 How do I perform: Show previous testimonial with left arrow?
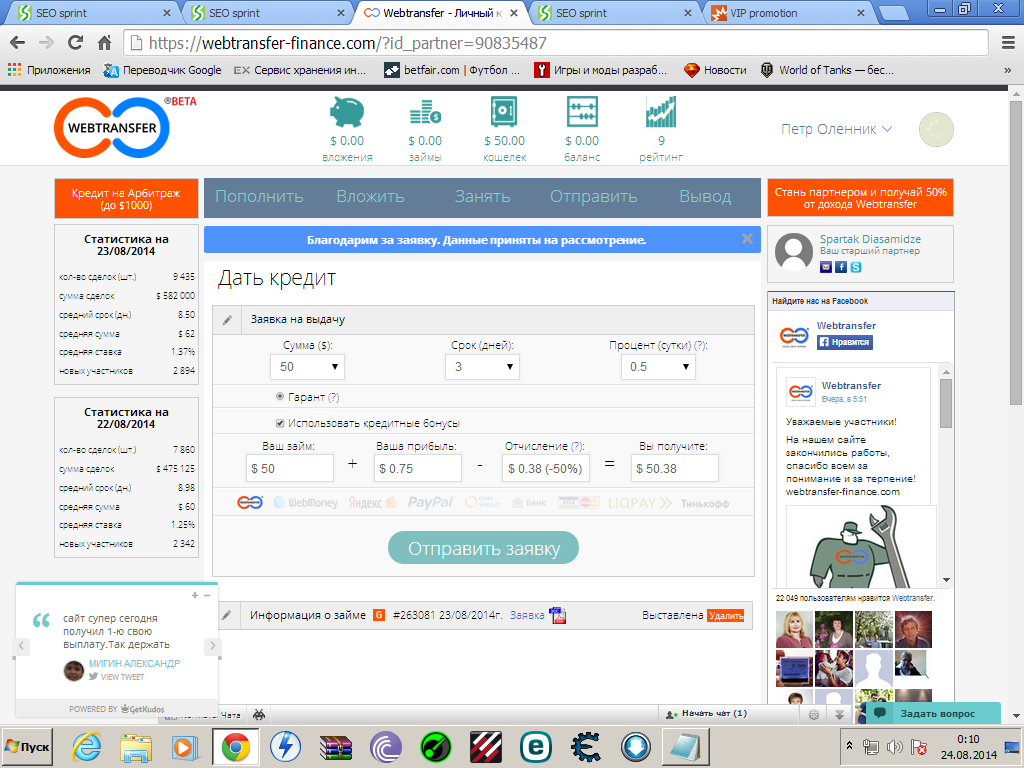point(21,646)
